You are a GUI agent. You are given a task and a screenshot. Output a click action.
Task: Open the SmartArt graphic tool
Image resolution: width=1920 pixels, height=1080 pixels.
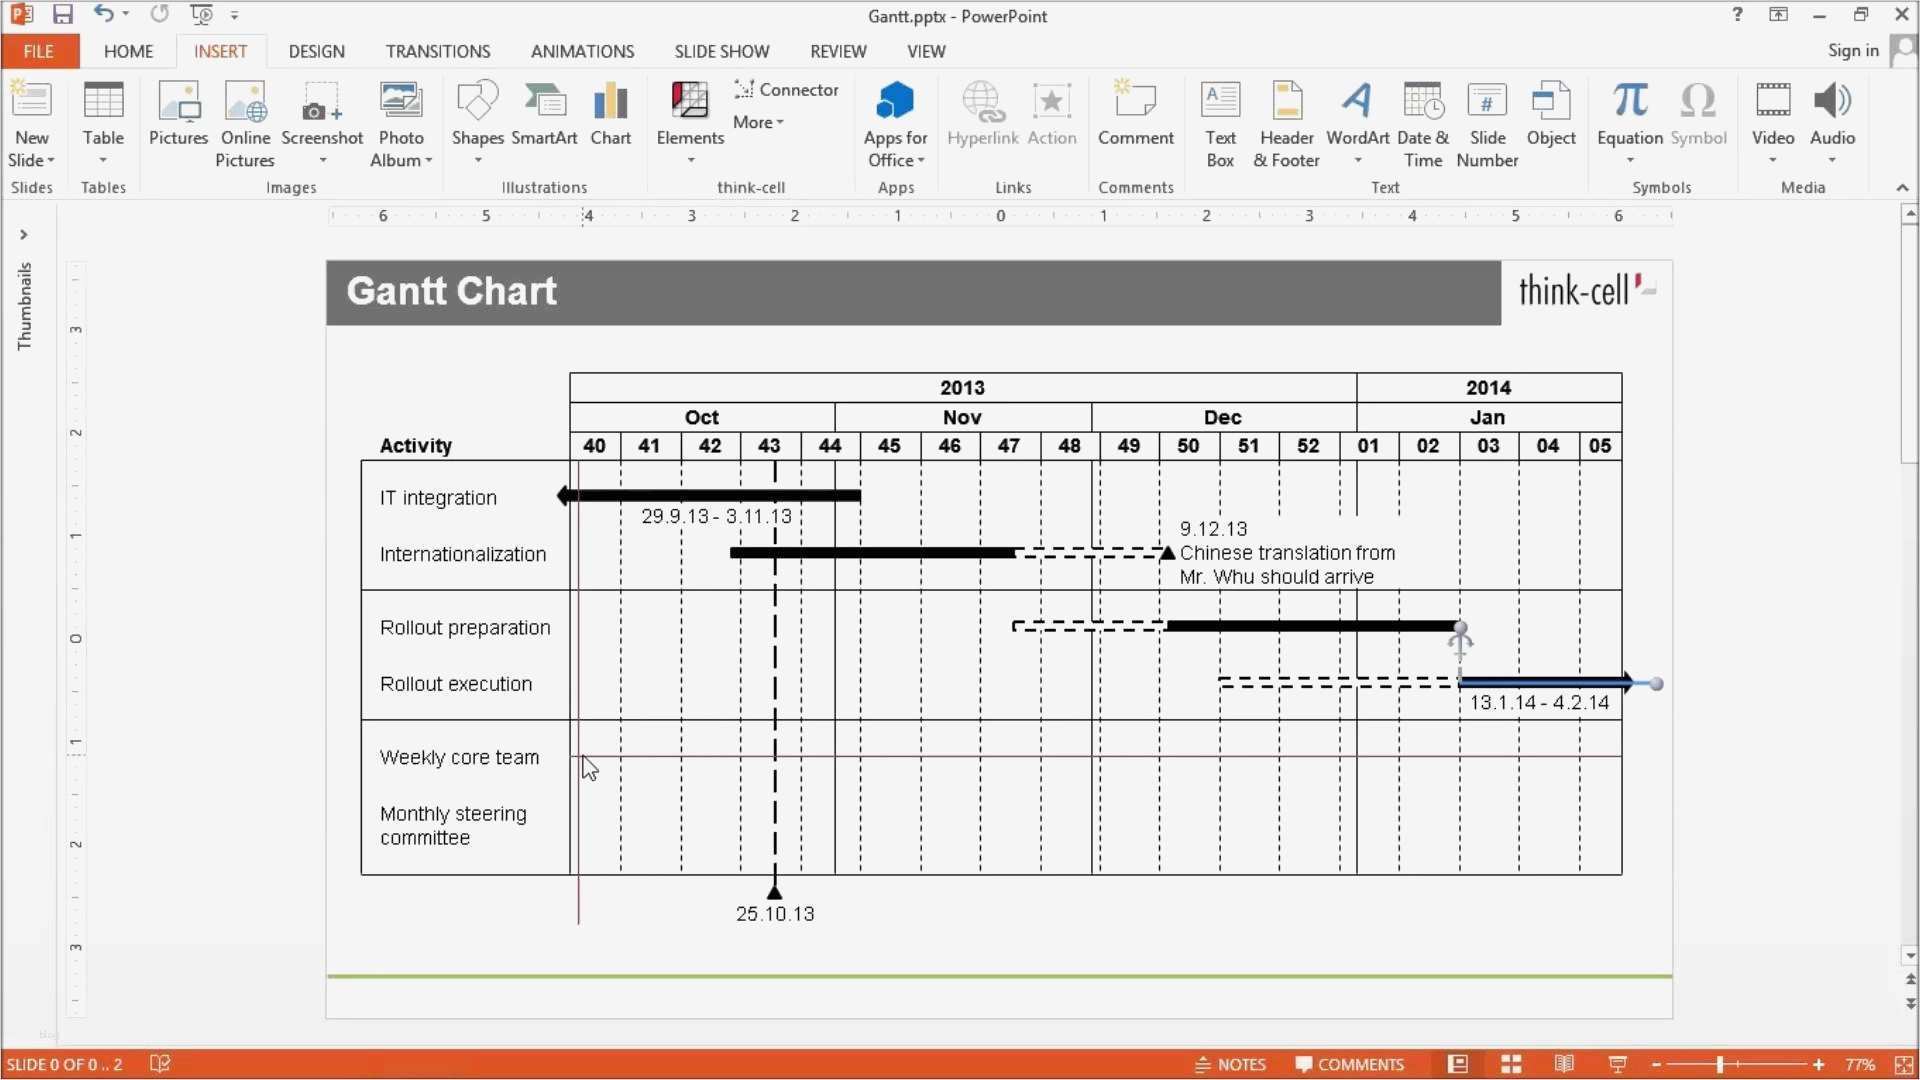click(x=544, y=101)
